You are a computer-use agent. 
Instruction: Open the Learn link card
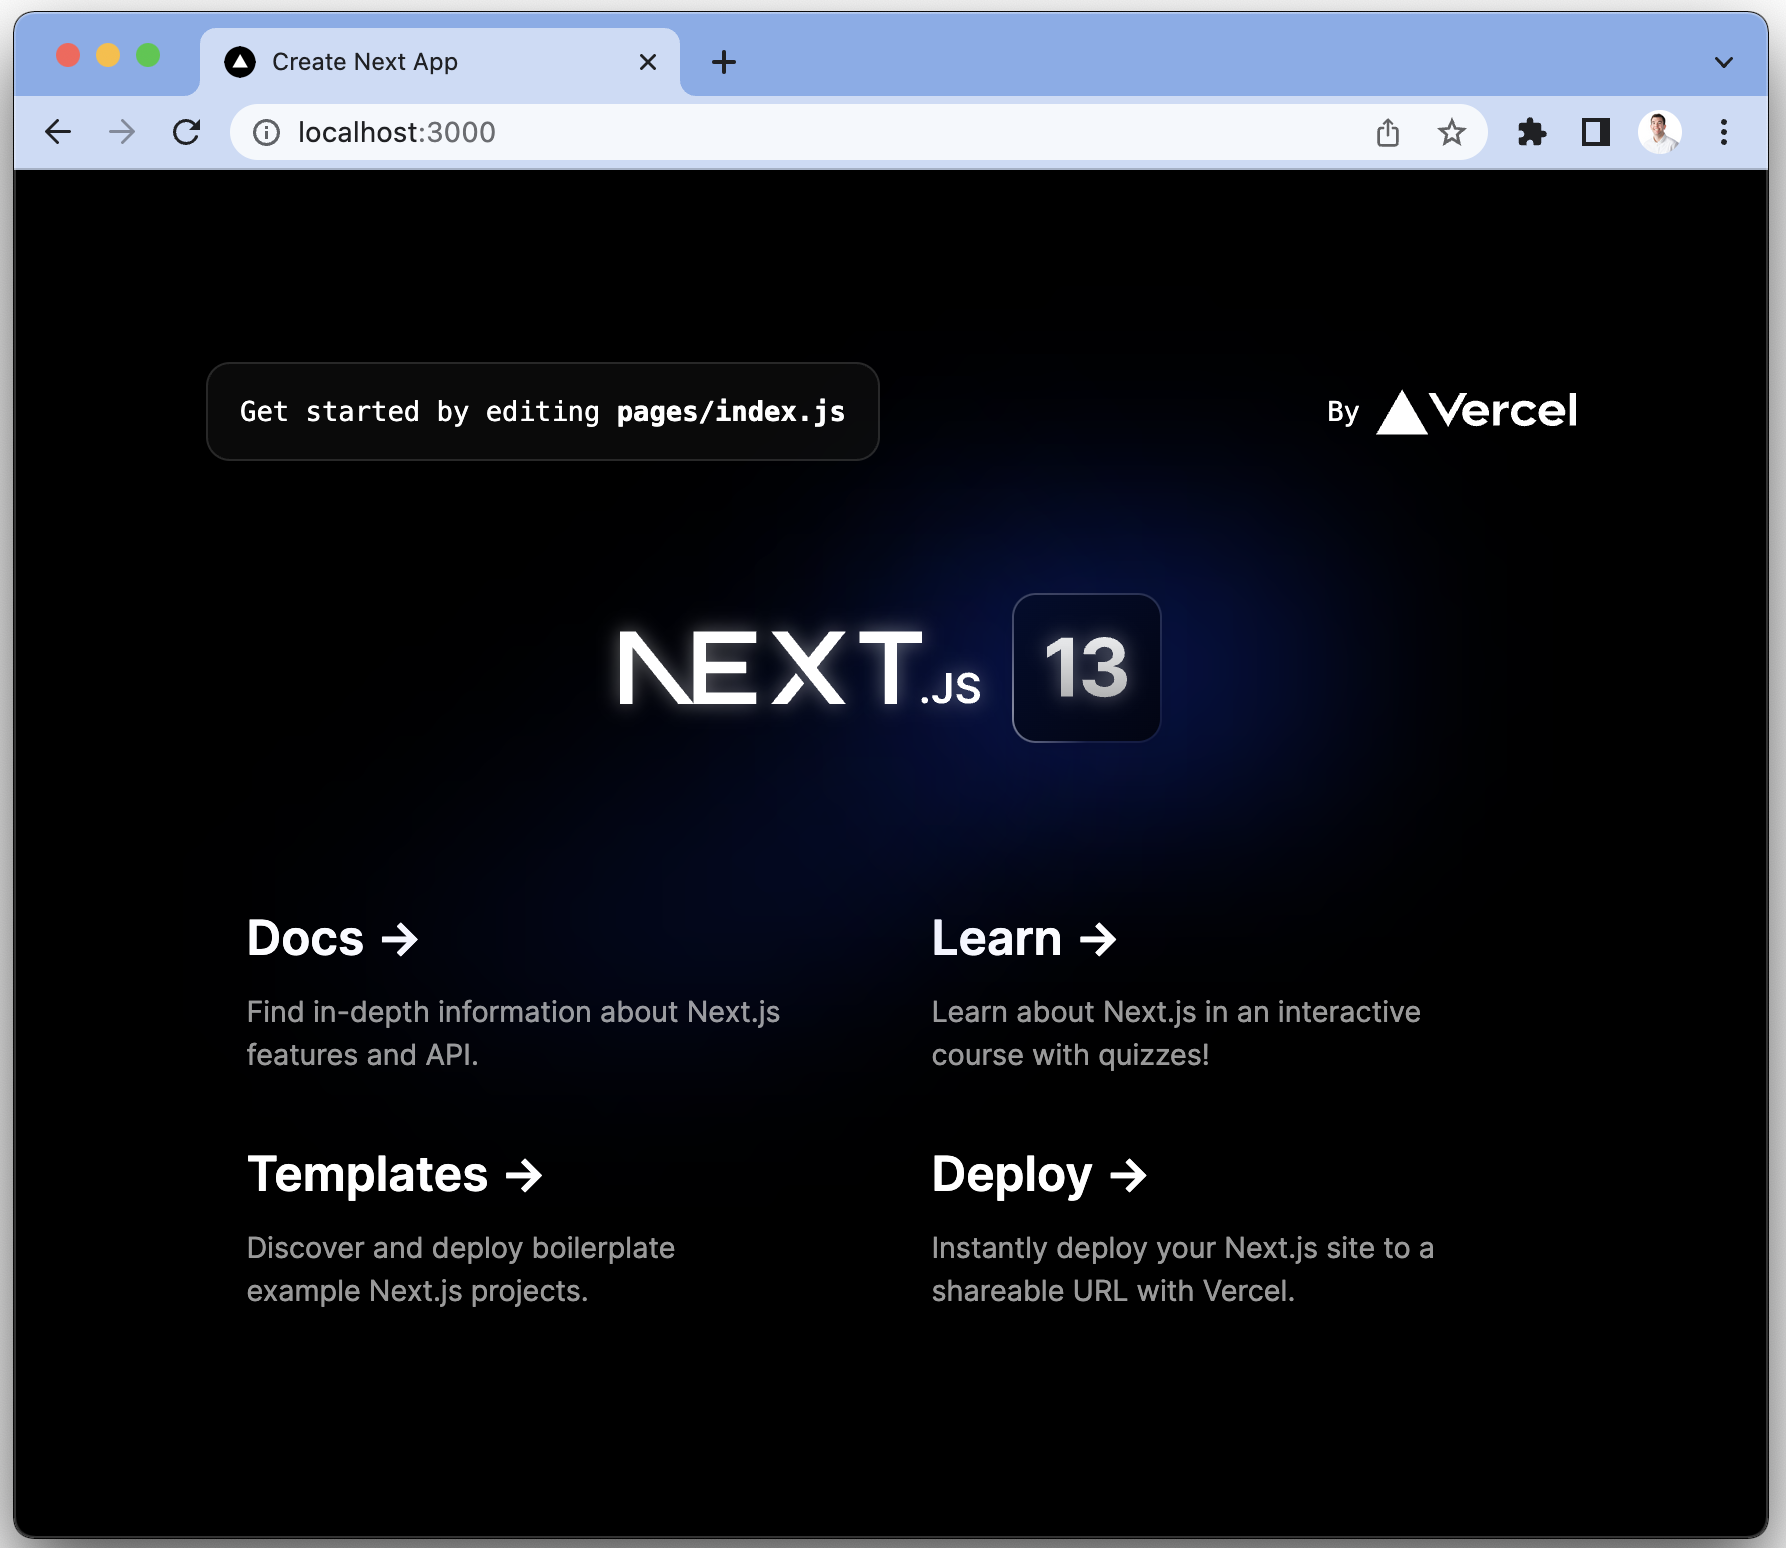[x=1023, y=938]
